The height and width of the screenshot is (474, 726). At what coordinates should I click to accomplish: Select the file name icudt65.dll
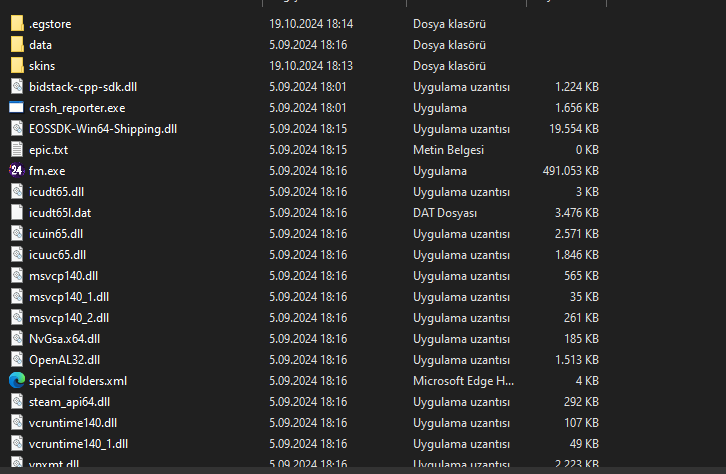(x=56, y=192)
